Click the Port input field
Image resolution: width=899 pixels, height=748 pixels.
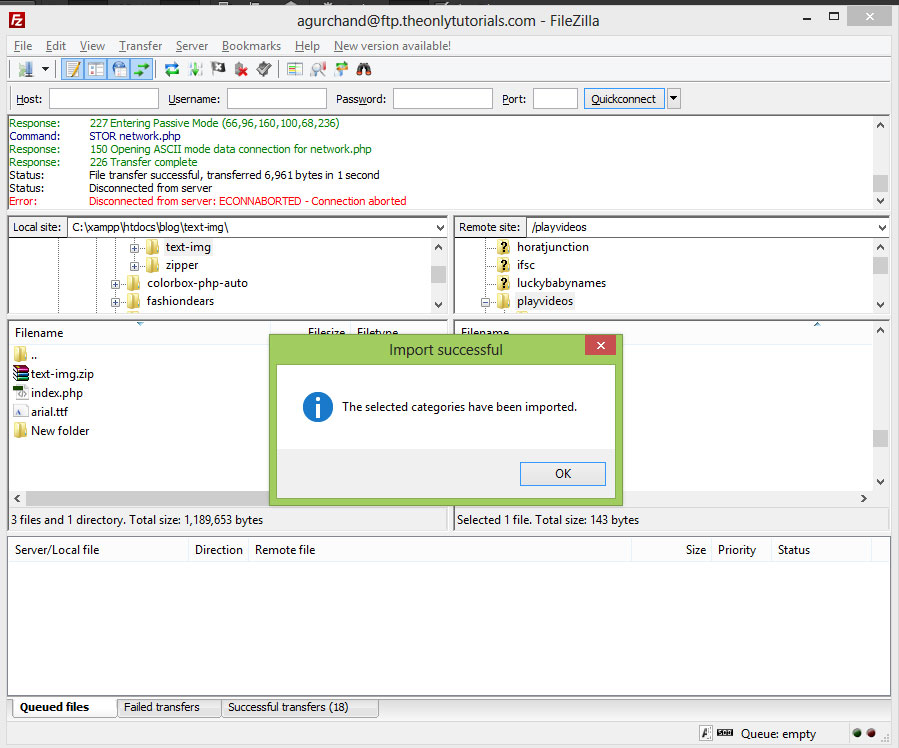pos(555,99)
